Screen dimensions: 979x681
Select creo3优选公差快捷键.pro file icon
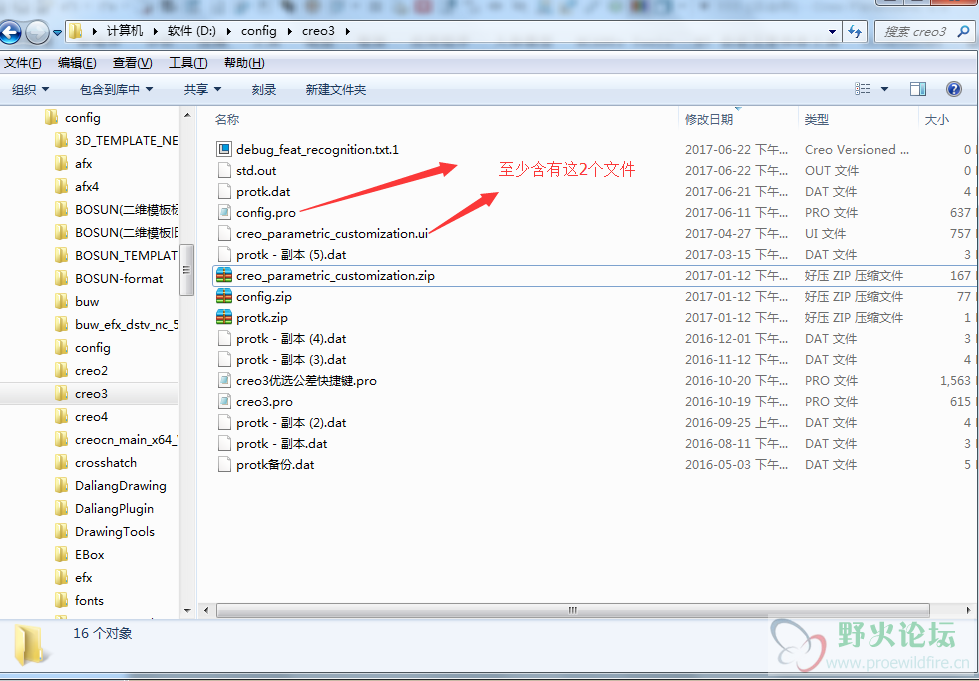point(224,381)
